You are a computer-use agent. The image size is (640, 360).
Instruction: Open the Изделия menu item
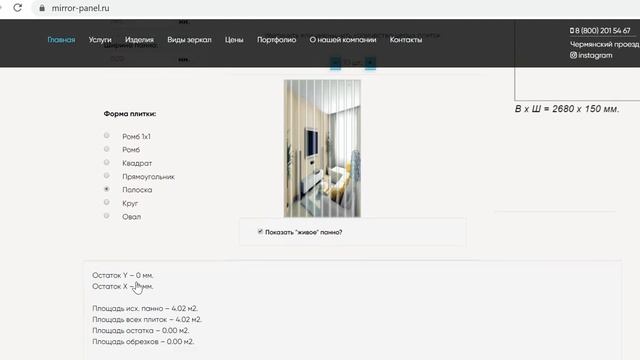pyautogui.click(x=139, y=40)
